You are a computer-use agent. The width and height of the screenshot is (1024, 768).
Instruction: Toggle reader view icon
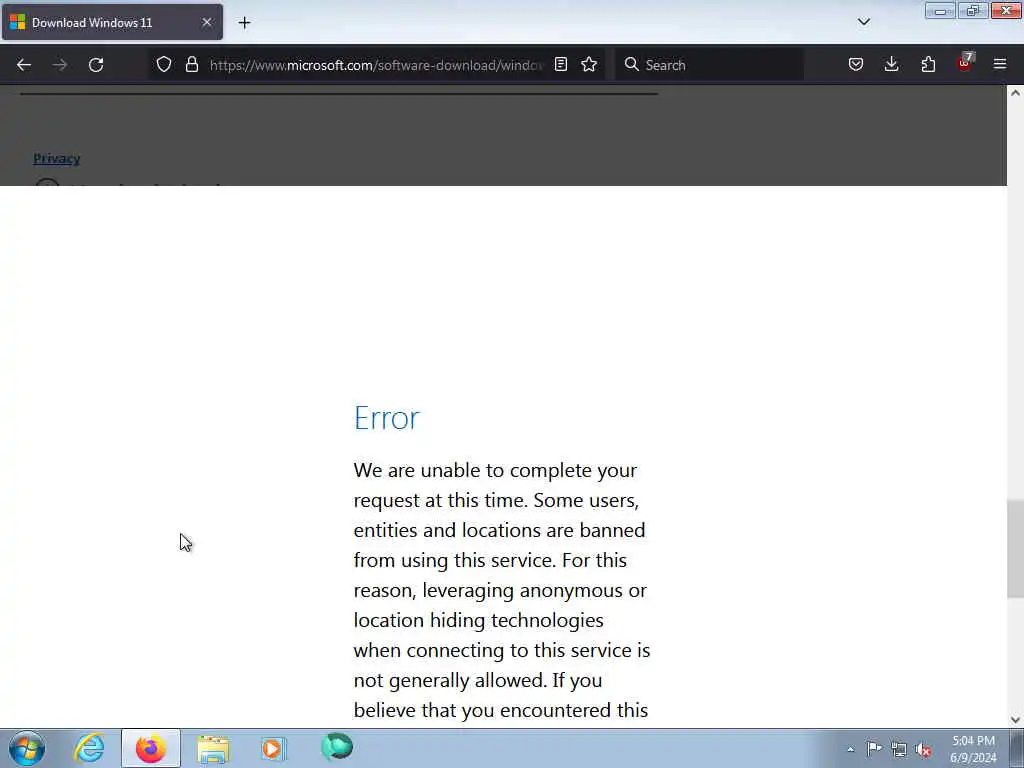click(560, 65)
